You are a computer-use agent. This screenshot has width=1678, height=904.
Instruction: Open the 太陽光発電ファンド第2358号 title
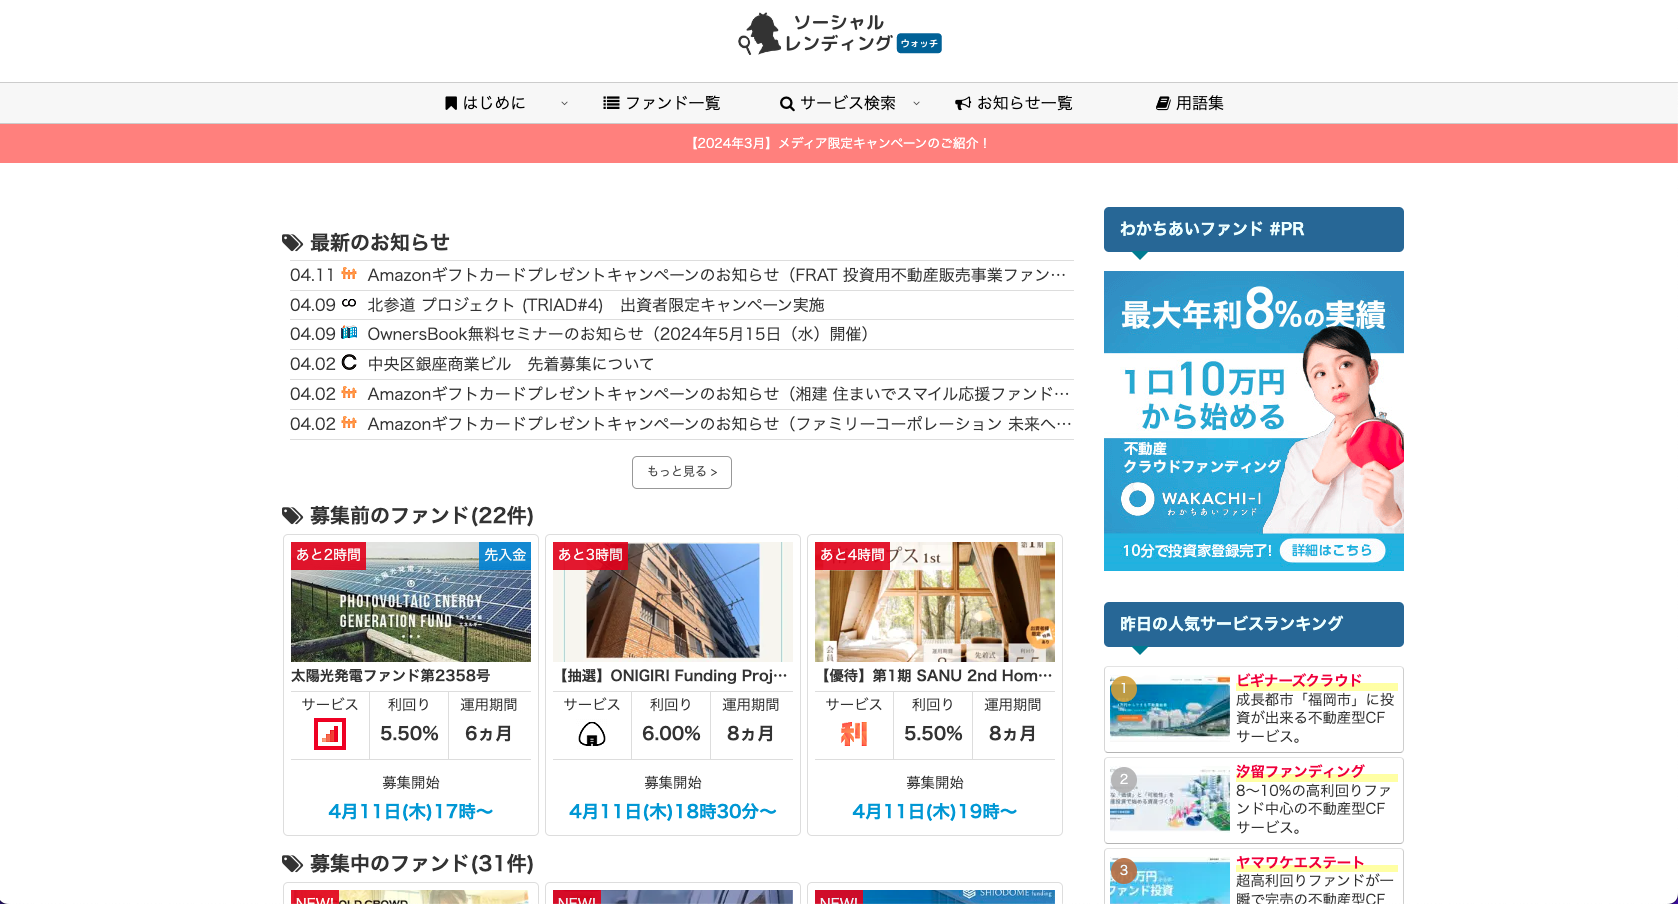point(391,676)
